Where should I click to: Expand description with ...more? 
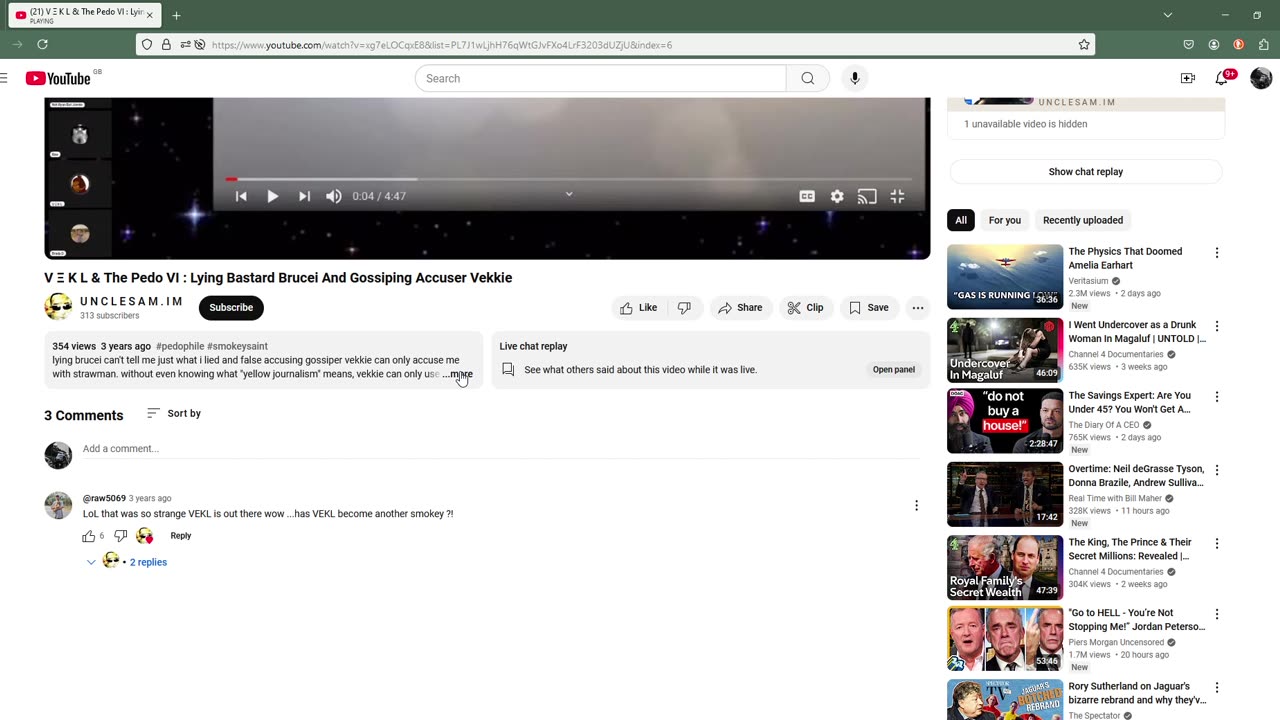[458, 374]
